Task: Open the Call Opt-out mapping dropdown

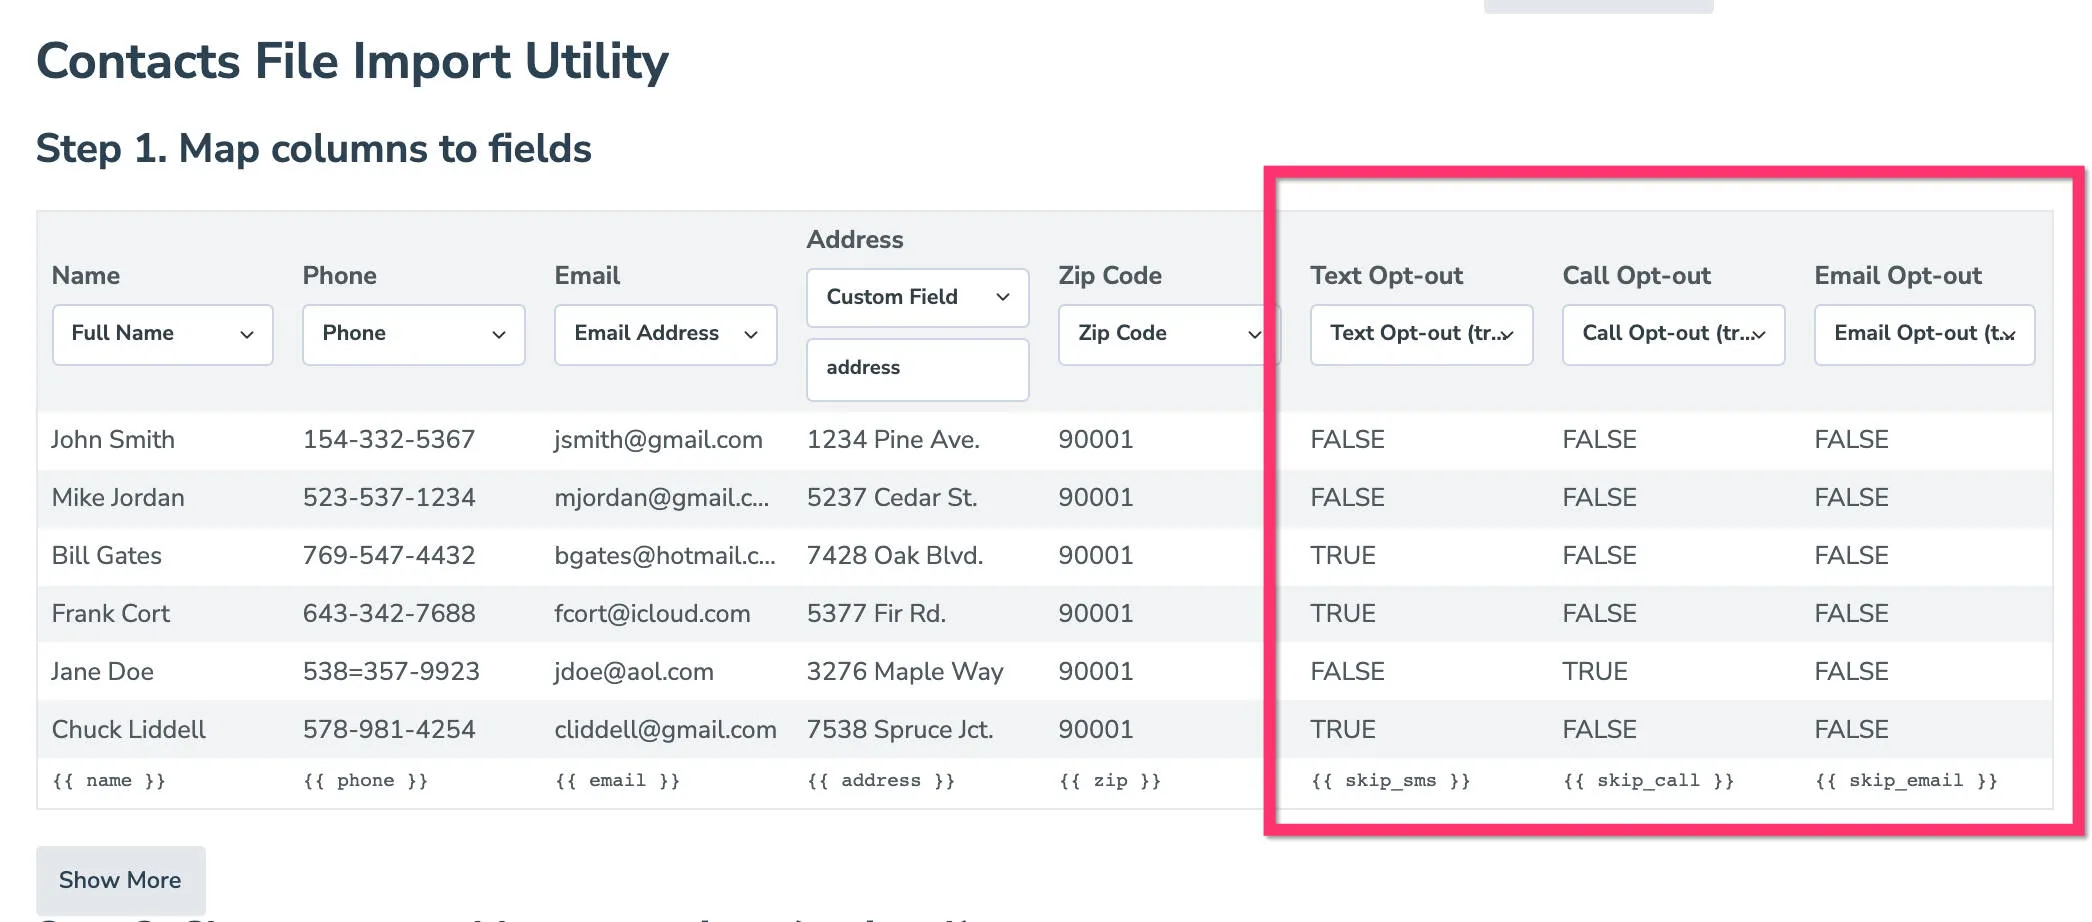Action: [x=1672, y=334]
